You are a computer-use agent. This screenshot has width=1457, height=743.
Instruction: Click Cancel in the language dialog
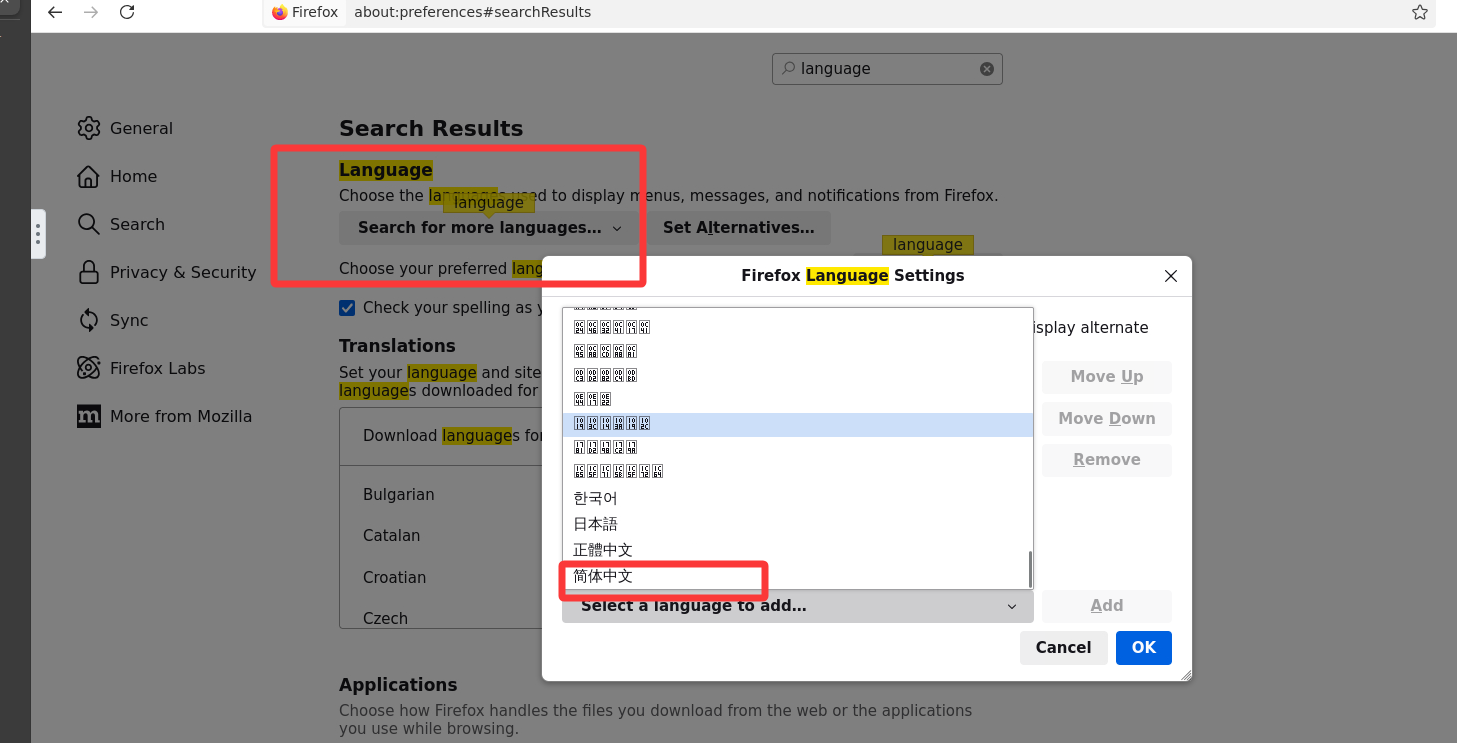tap(1063, 648)
